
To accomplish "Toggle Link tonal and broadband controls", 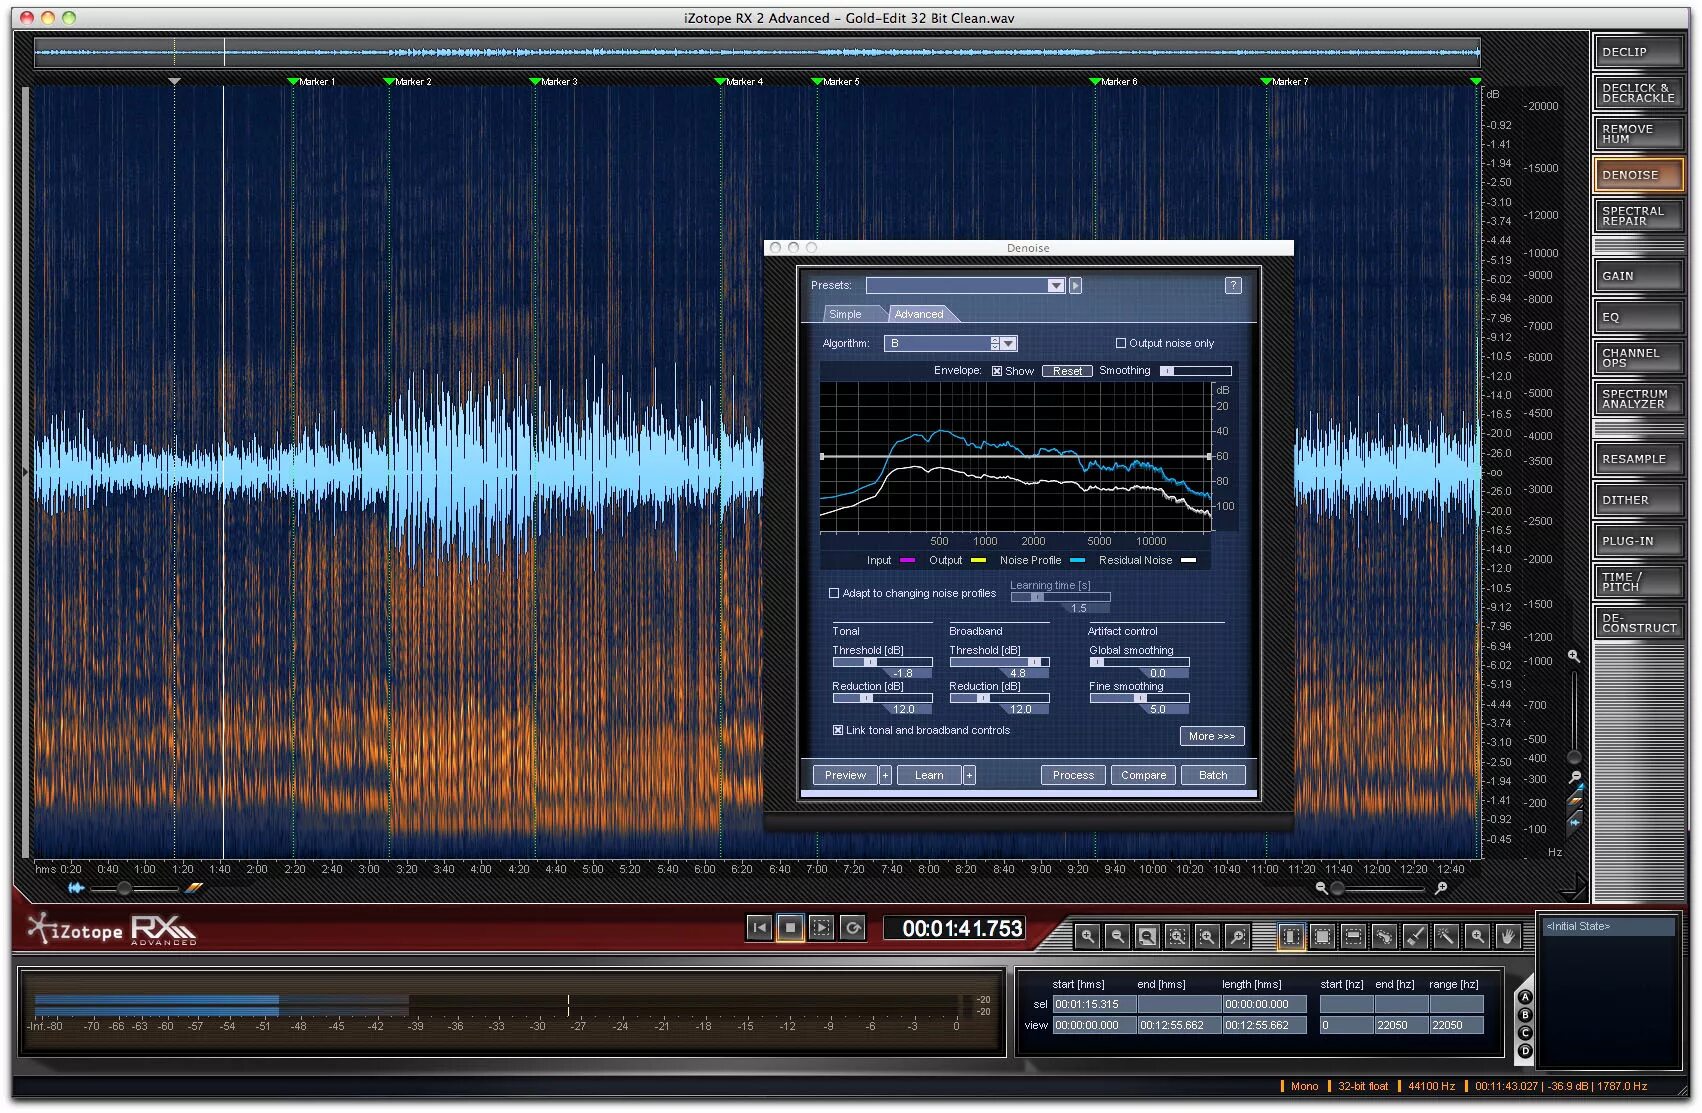I will [x=838, y=730].
